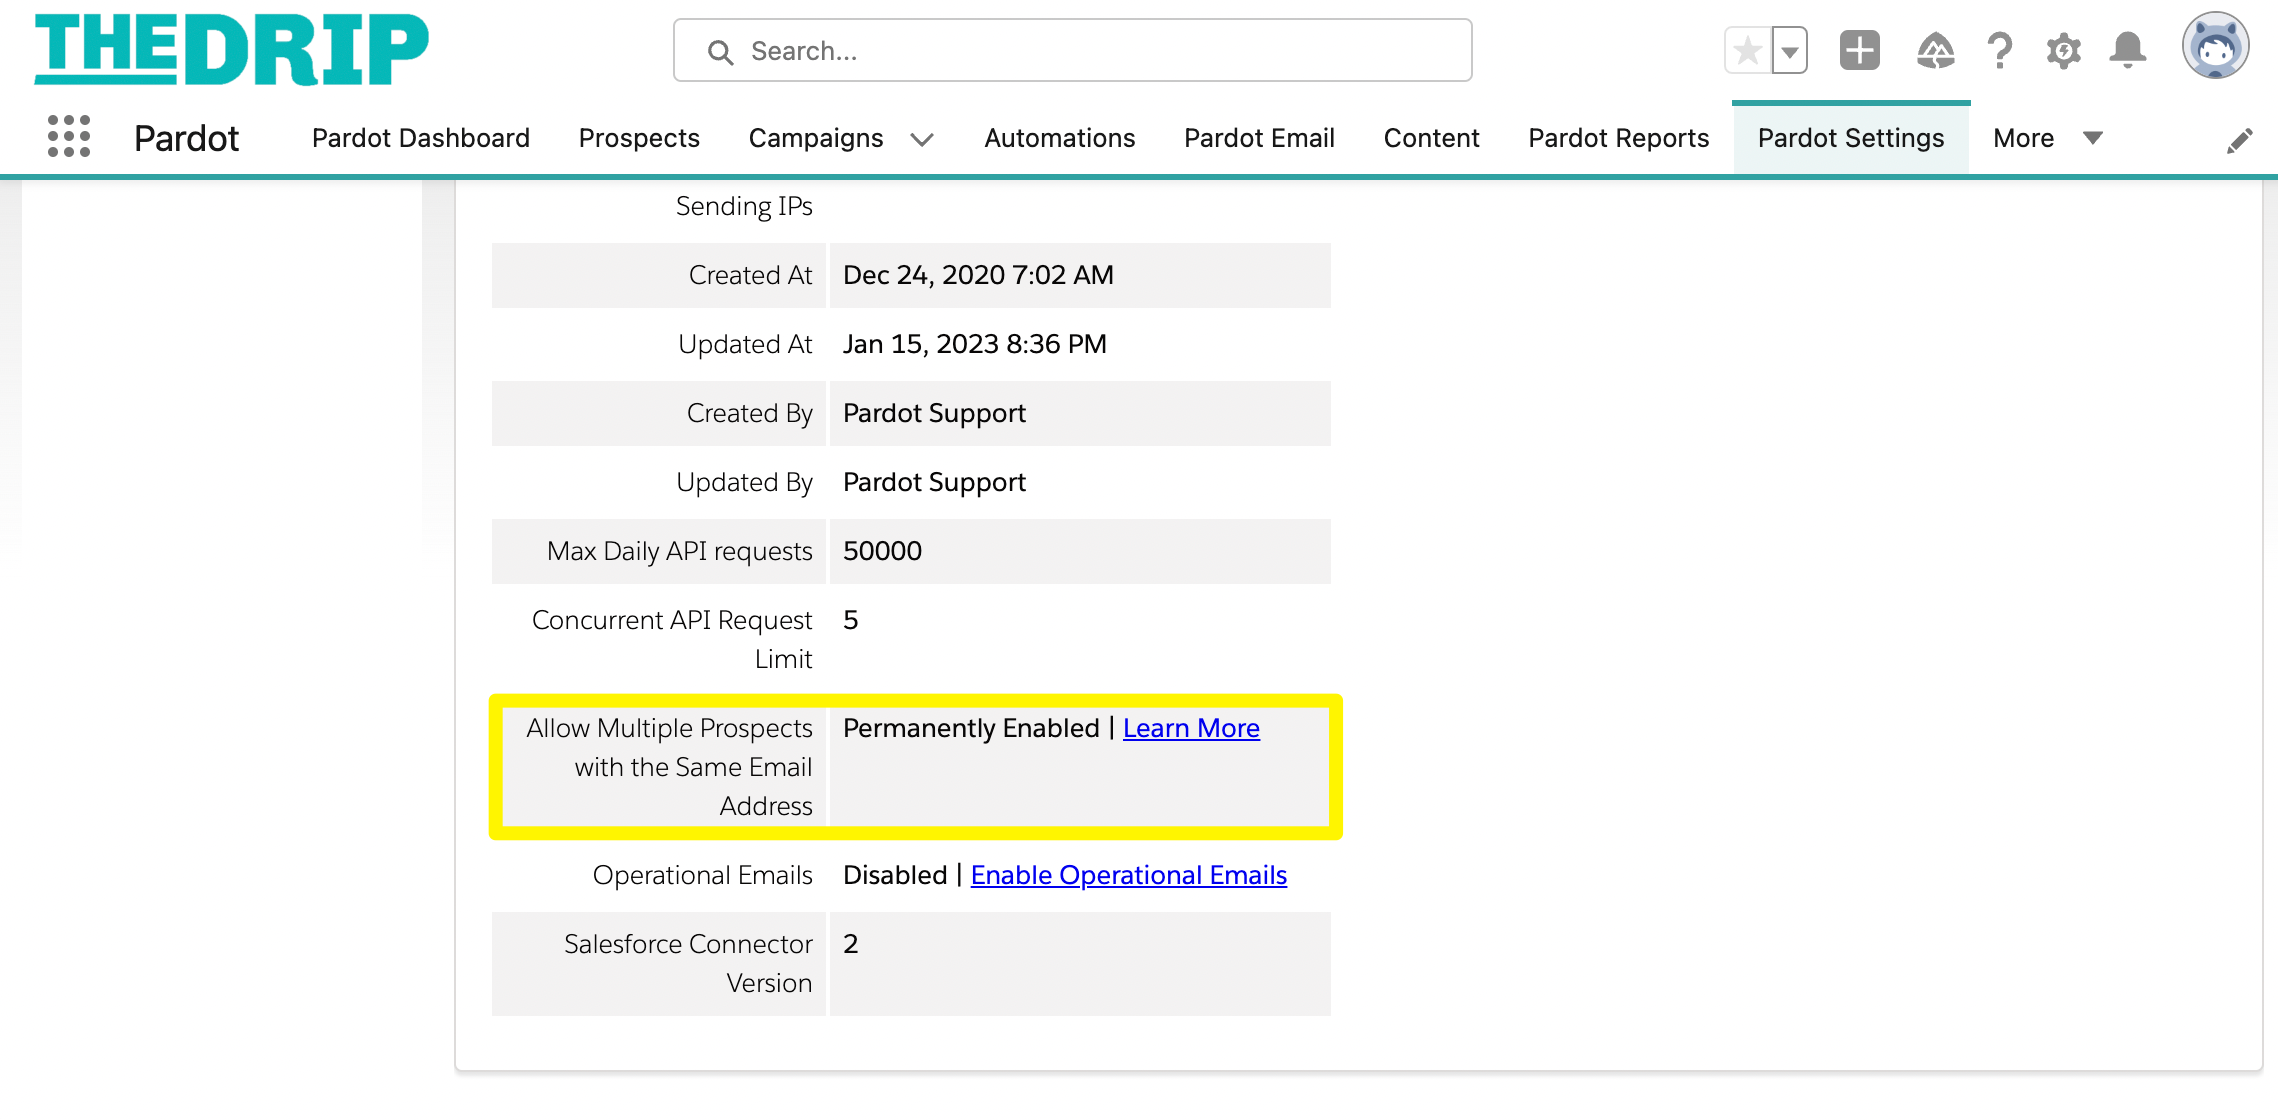Focus the Search input field
Image resolution: width=2278 pixels, height=1120 pixels.
click(x=1072, y=50)
